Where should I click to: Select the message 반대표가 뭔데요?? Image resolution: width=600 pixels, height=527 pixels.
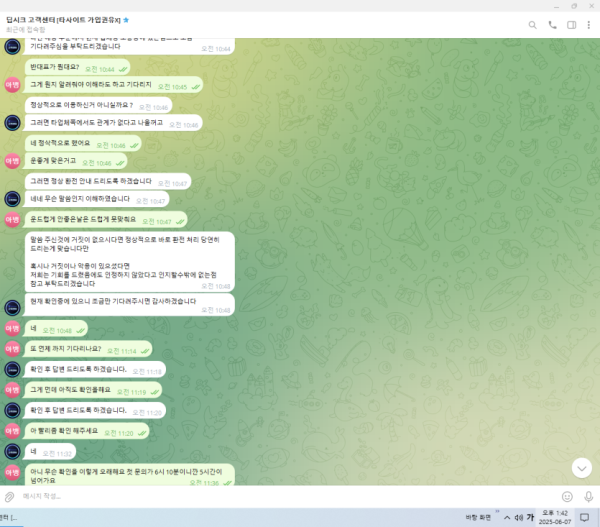tap(77, 67)
